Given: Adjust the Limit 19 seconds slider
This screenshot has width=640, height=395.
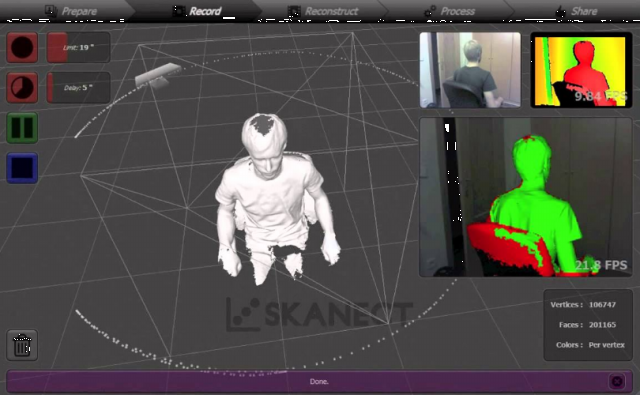Looking at the screenshot, I should [x=78, y=47].
